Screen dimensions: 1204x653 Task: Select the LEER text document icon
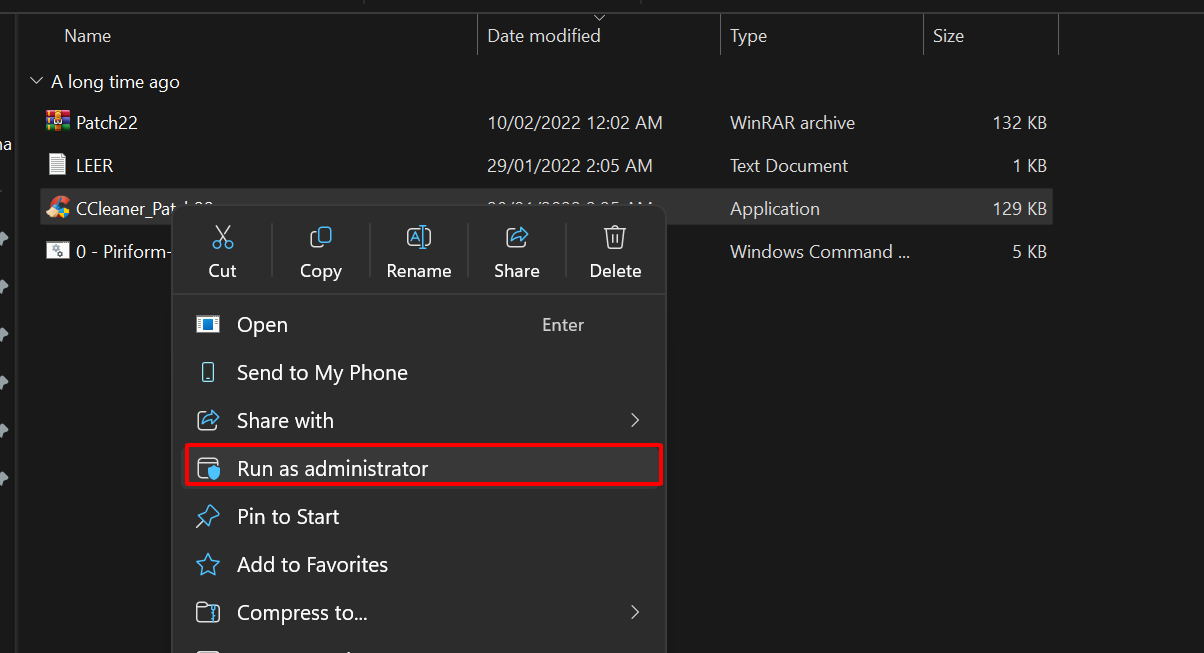click(59, 165)
